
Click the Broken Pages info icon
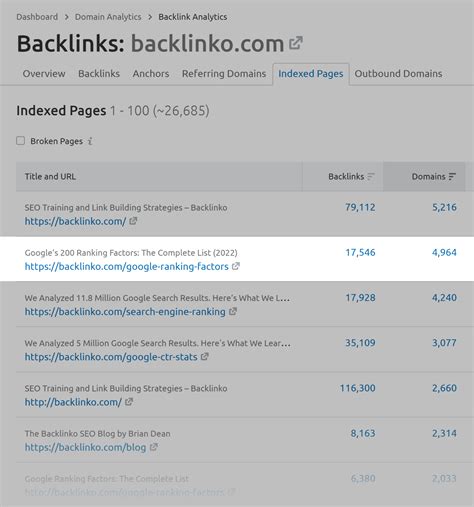coord(90,141)
